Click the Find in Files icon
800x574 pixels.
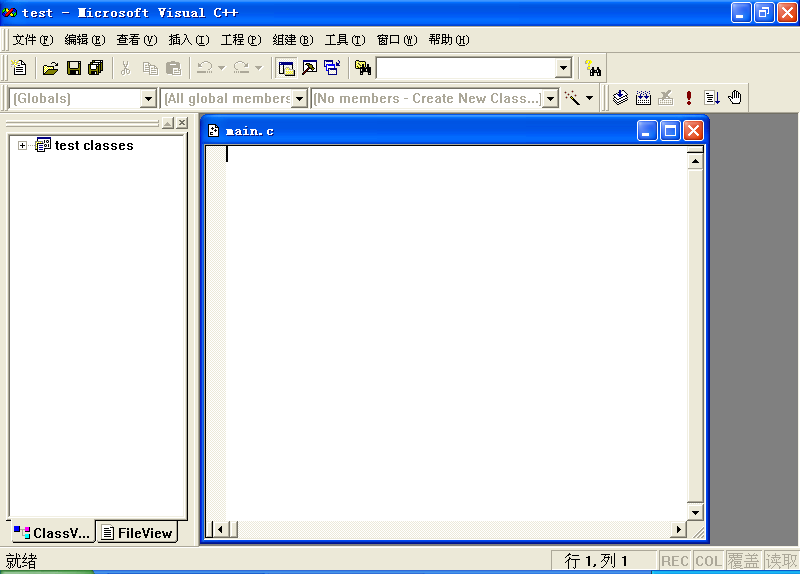point(363,68)
